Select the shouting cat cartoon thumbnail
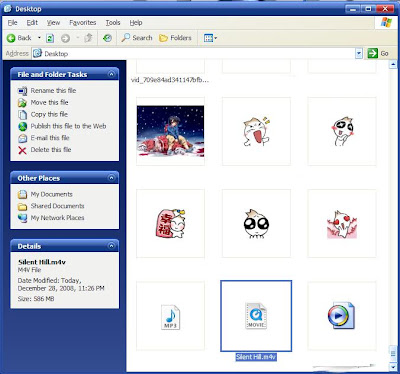Viewport: 400px width, 374px height. [256, 131]
